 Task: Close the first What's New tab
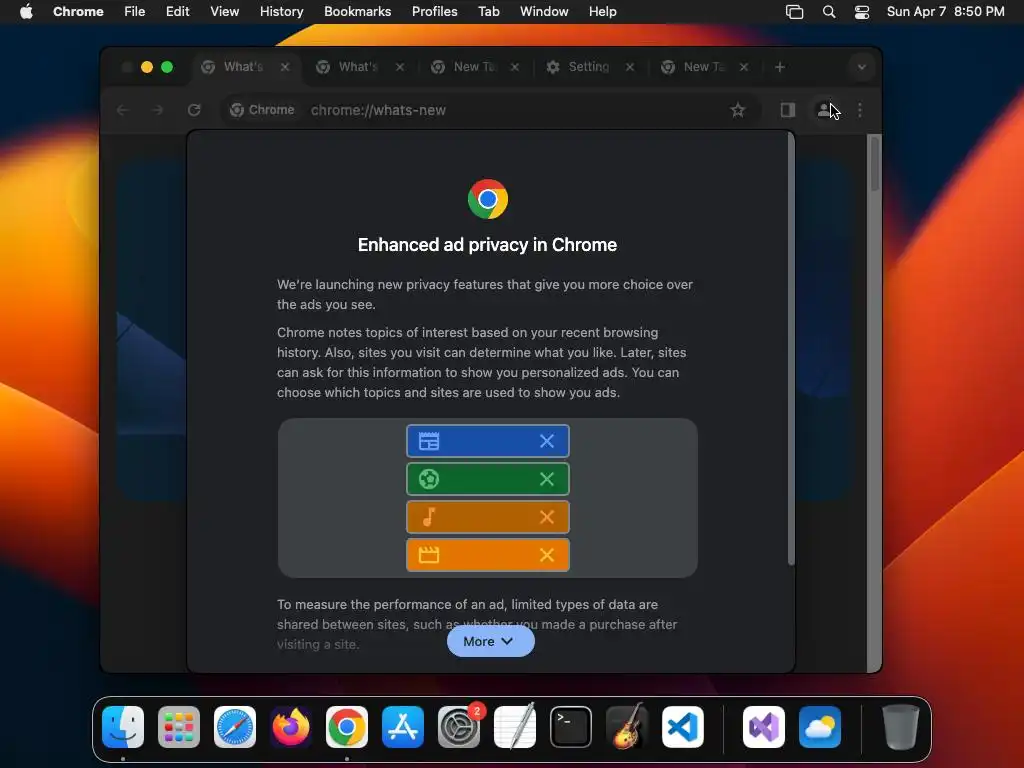click(285, 67)
